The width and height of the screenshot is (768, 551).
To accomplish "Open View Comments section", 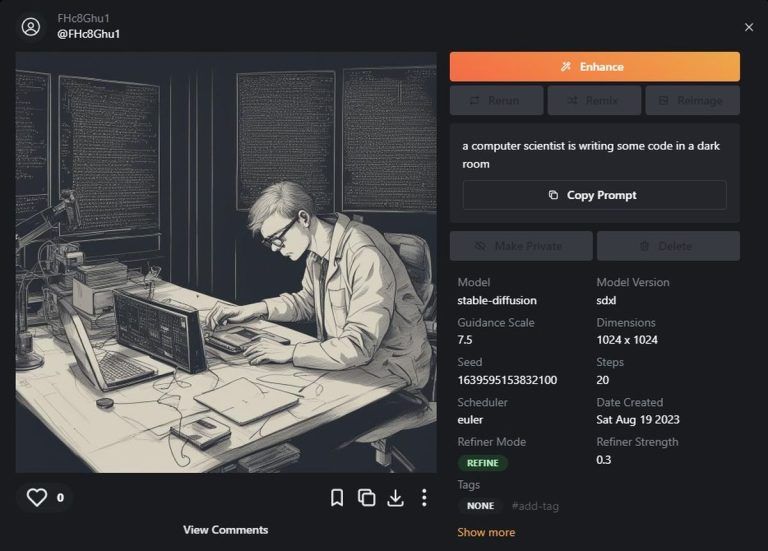I will (x=225, y=530).
